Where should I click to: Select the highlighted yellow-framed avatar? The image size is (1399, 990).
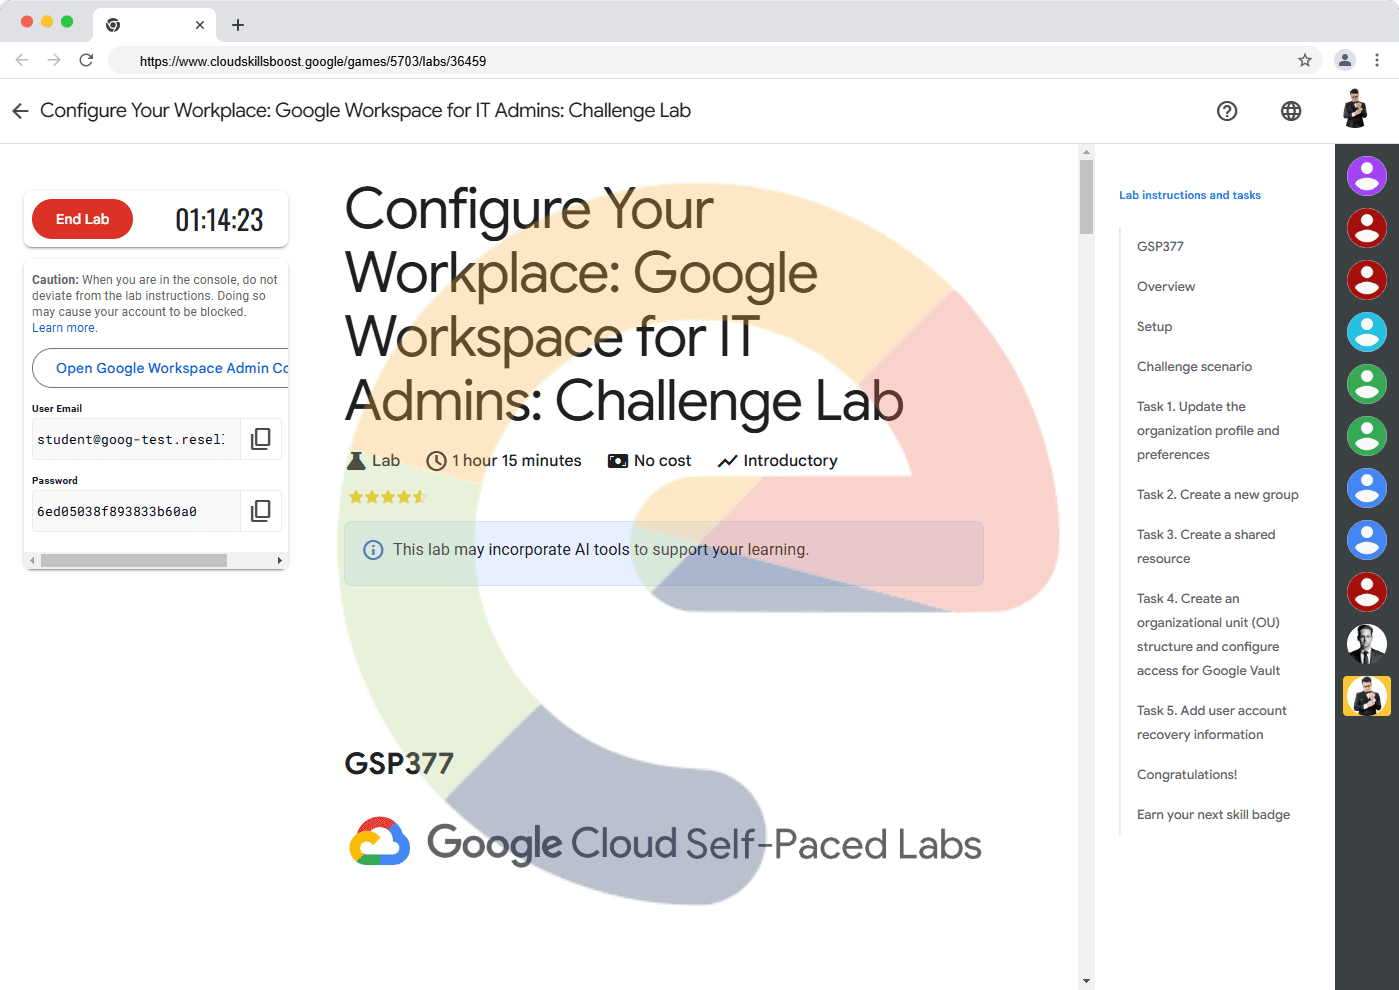click(1366, 696)
